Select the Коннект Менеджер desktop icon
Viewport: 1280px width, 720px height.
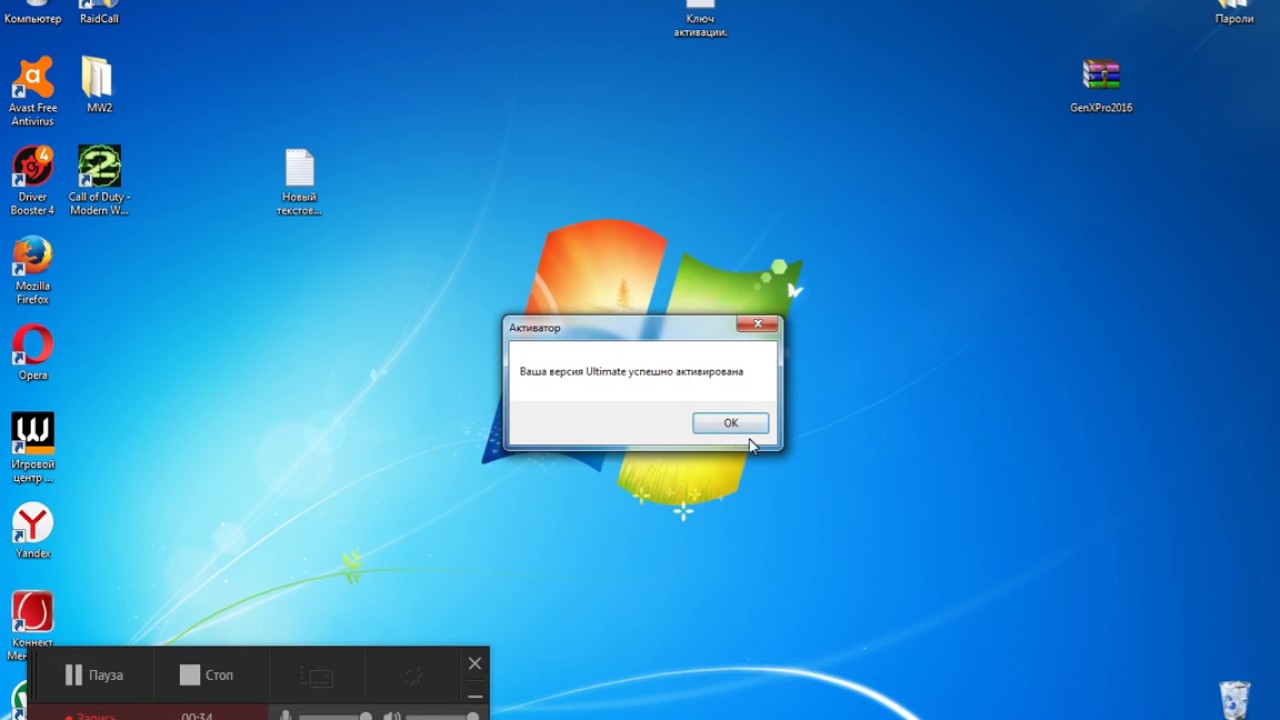pos(33,626)
